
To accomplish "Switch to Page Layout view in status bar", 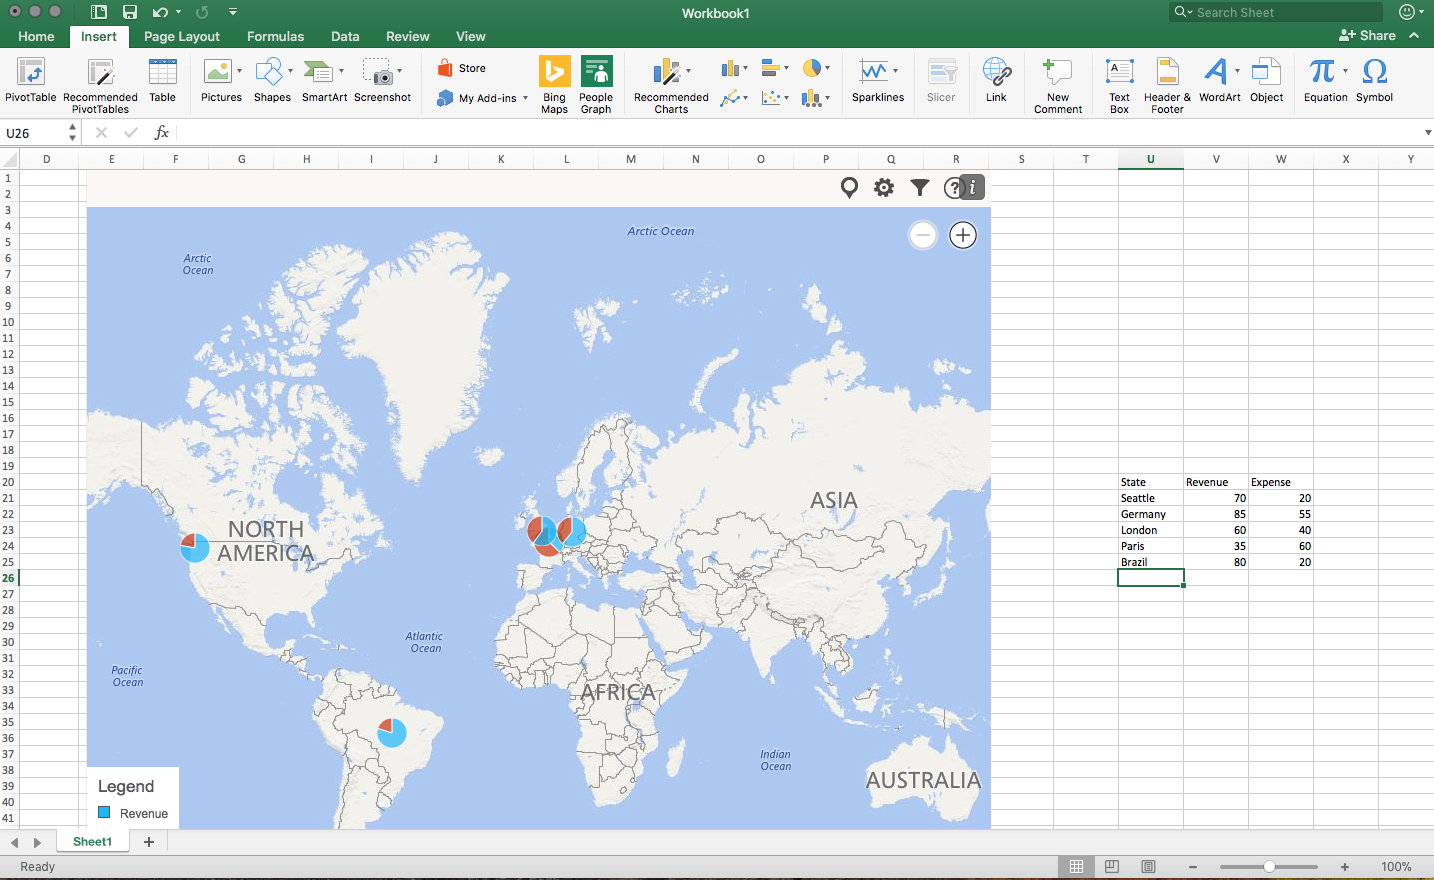I will (x=1112, y=867).
